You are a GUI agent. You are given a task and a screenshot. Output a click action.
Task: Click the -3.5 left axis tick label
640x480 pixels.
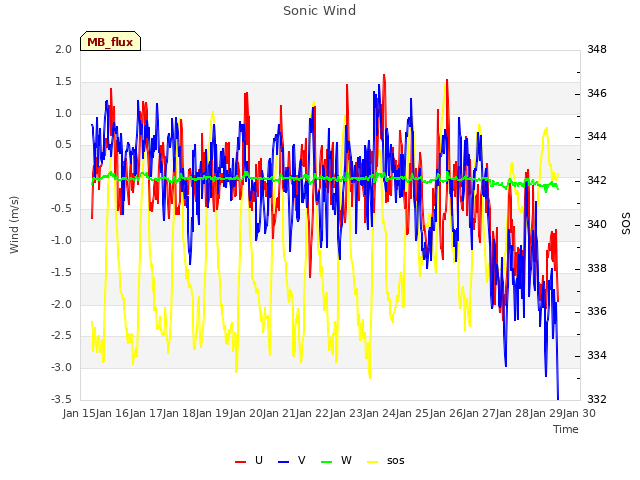[61, 399]
